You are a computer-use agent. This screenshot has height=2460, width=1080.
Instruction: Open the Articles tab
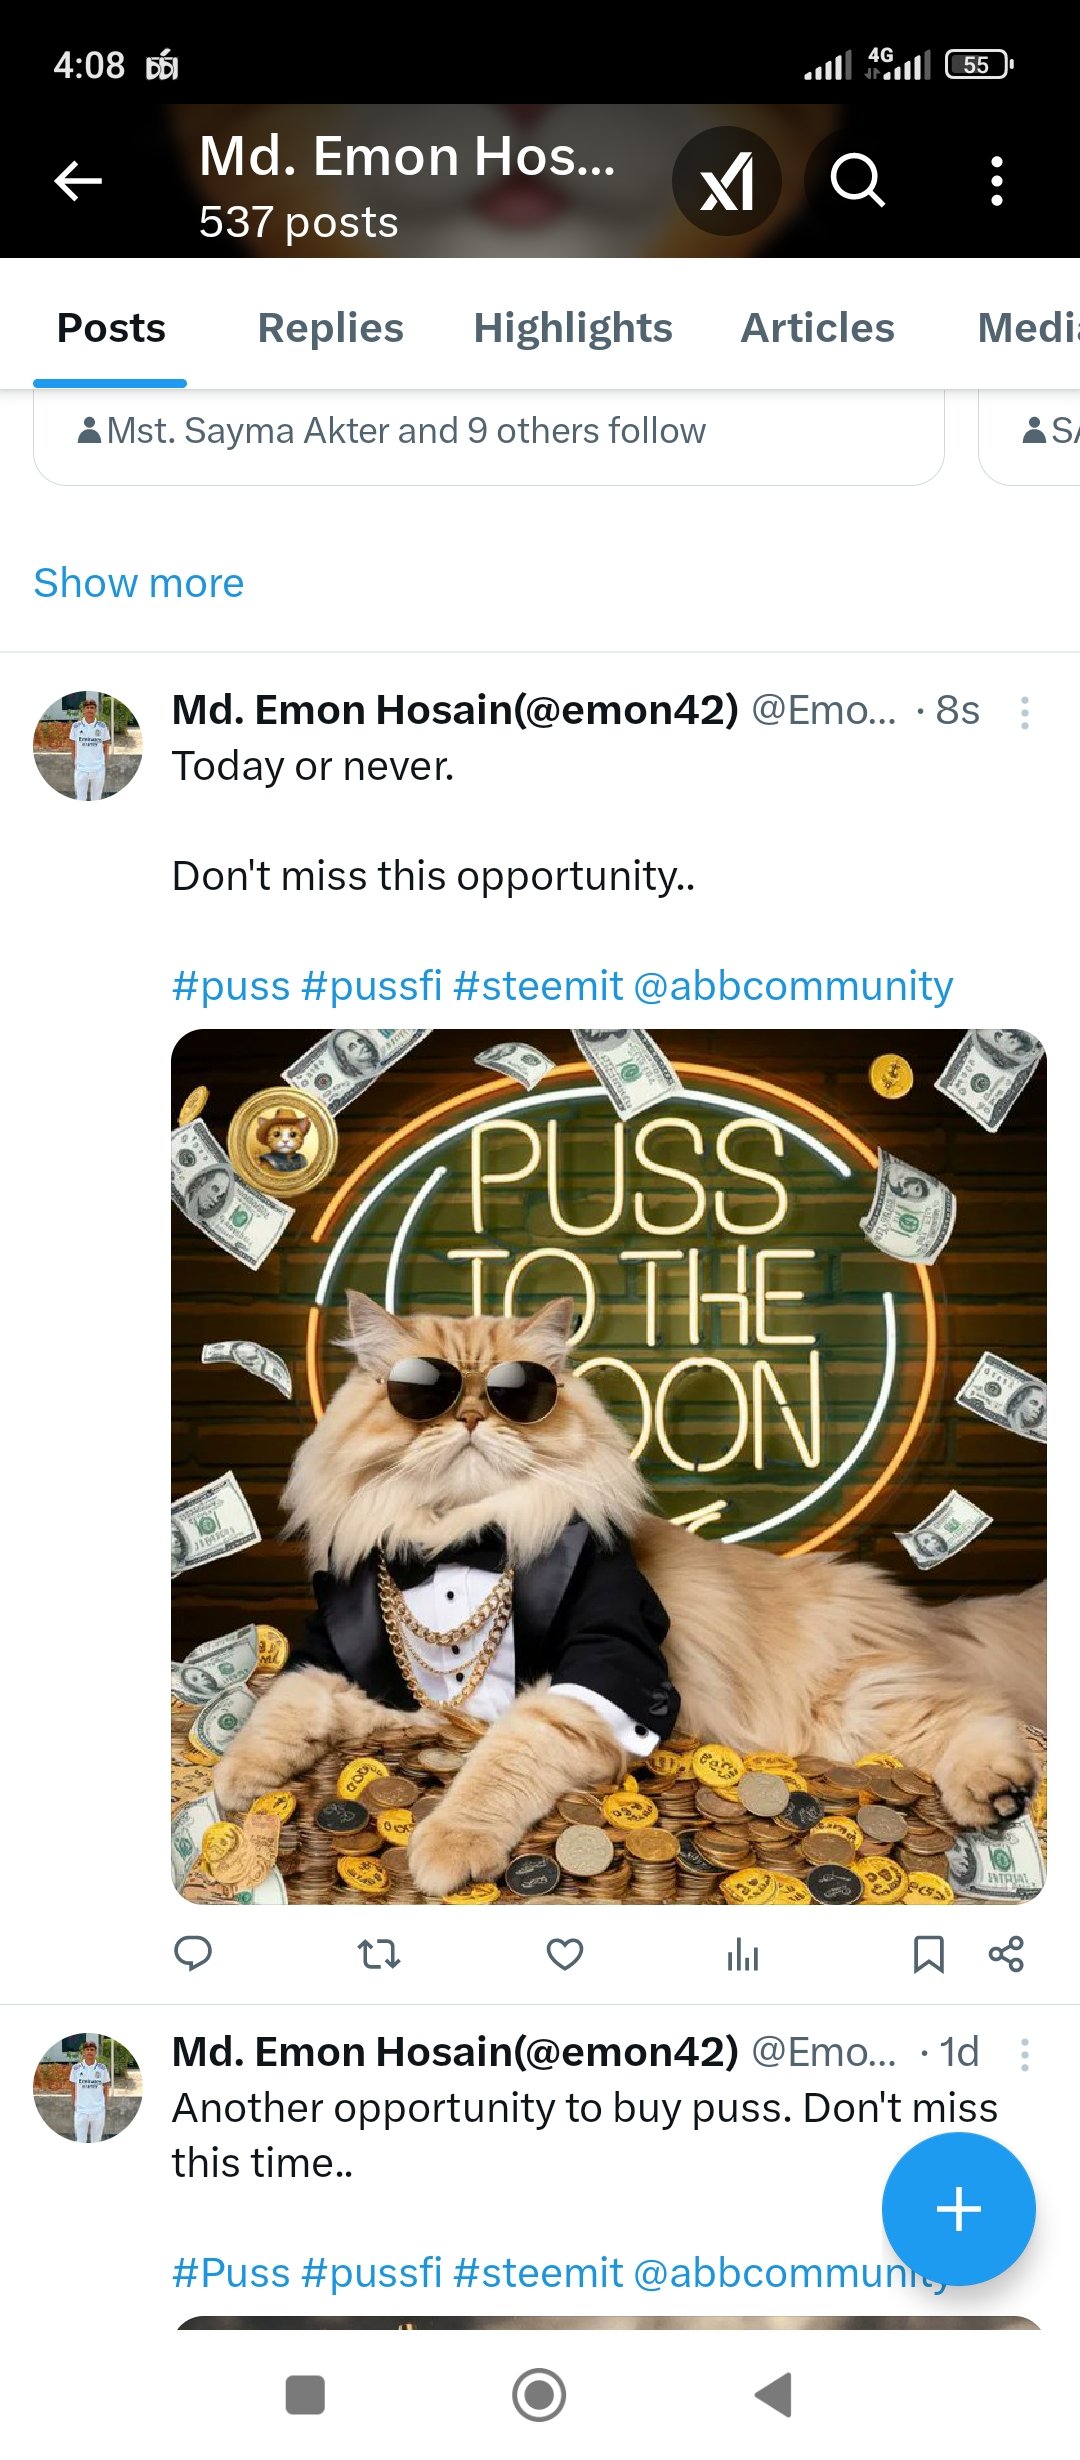click(x=817, y=328)
